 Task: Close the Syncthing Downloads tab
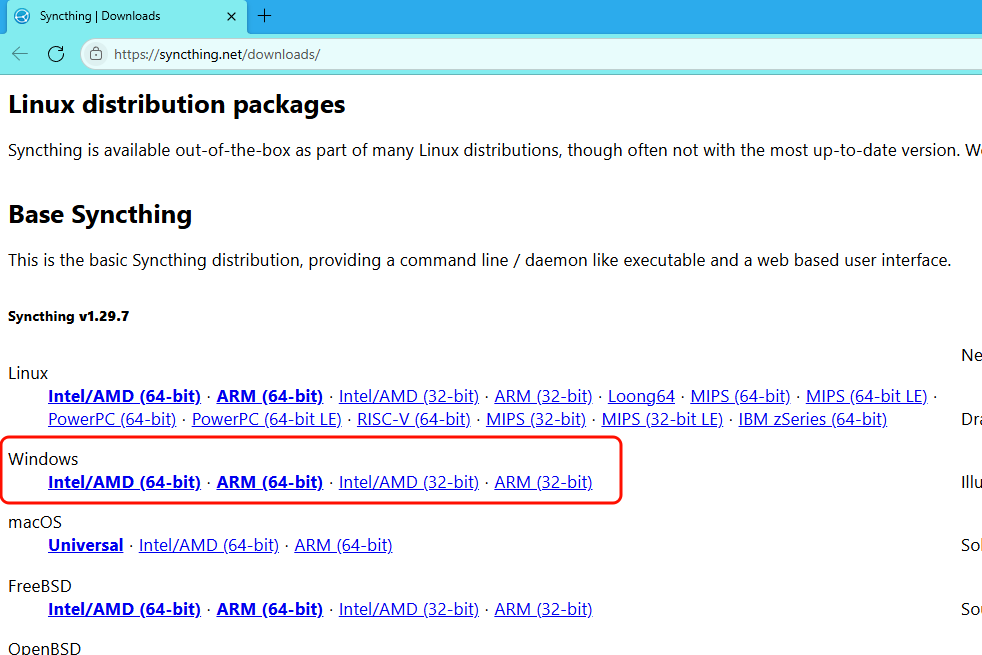point(231,16)
